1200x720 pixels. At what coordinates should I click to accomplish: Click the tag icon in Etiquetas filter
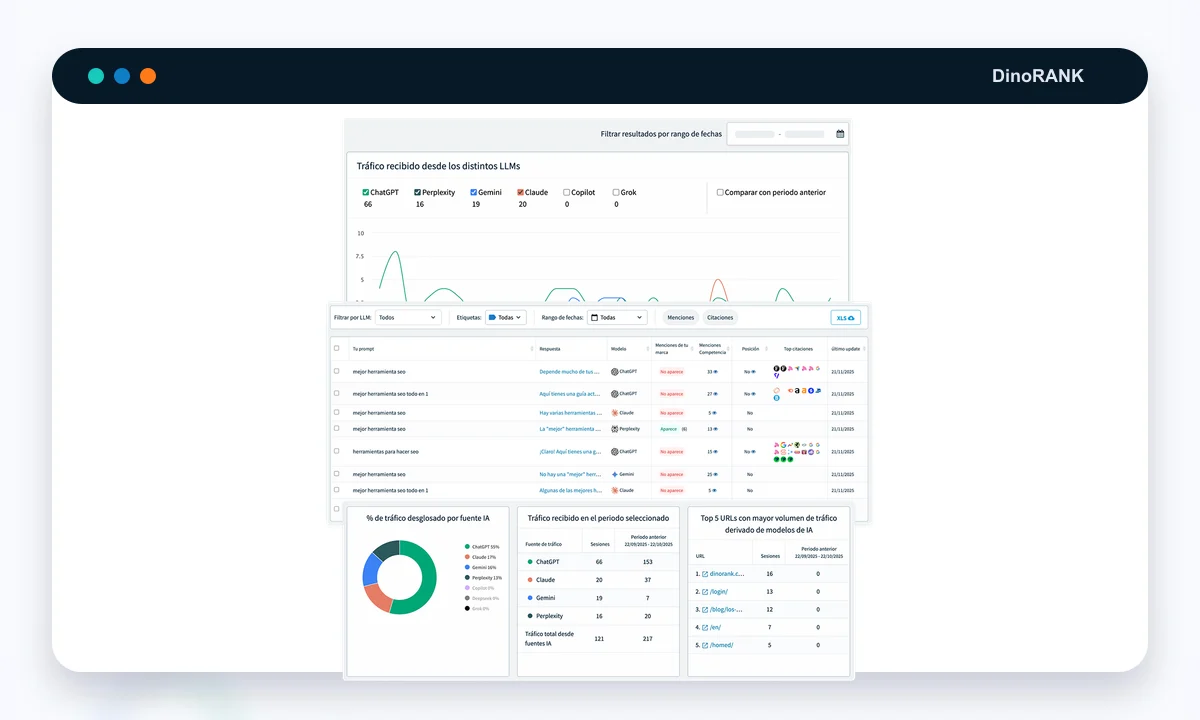(x=492, y=317)
